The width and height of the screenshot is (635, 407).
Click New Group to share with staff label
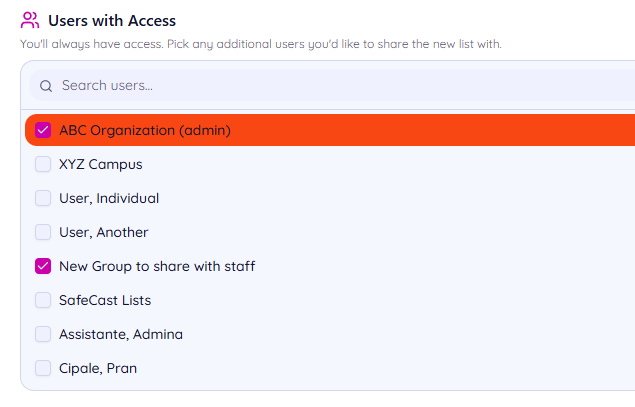click(x=157, y=266)
